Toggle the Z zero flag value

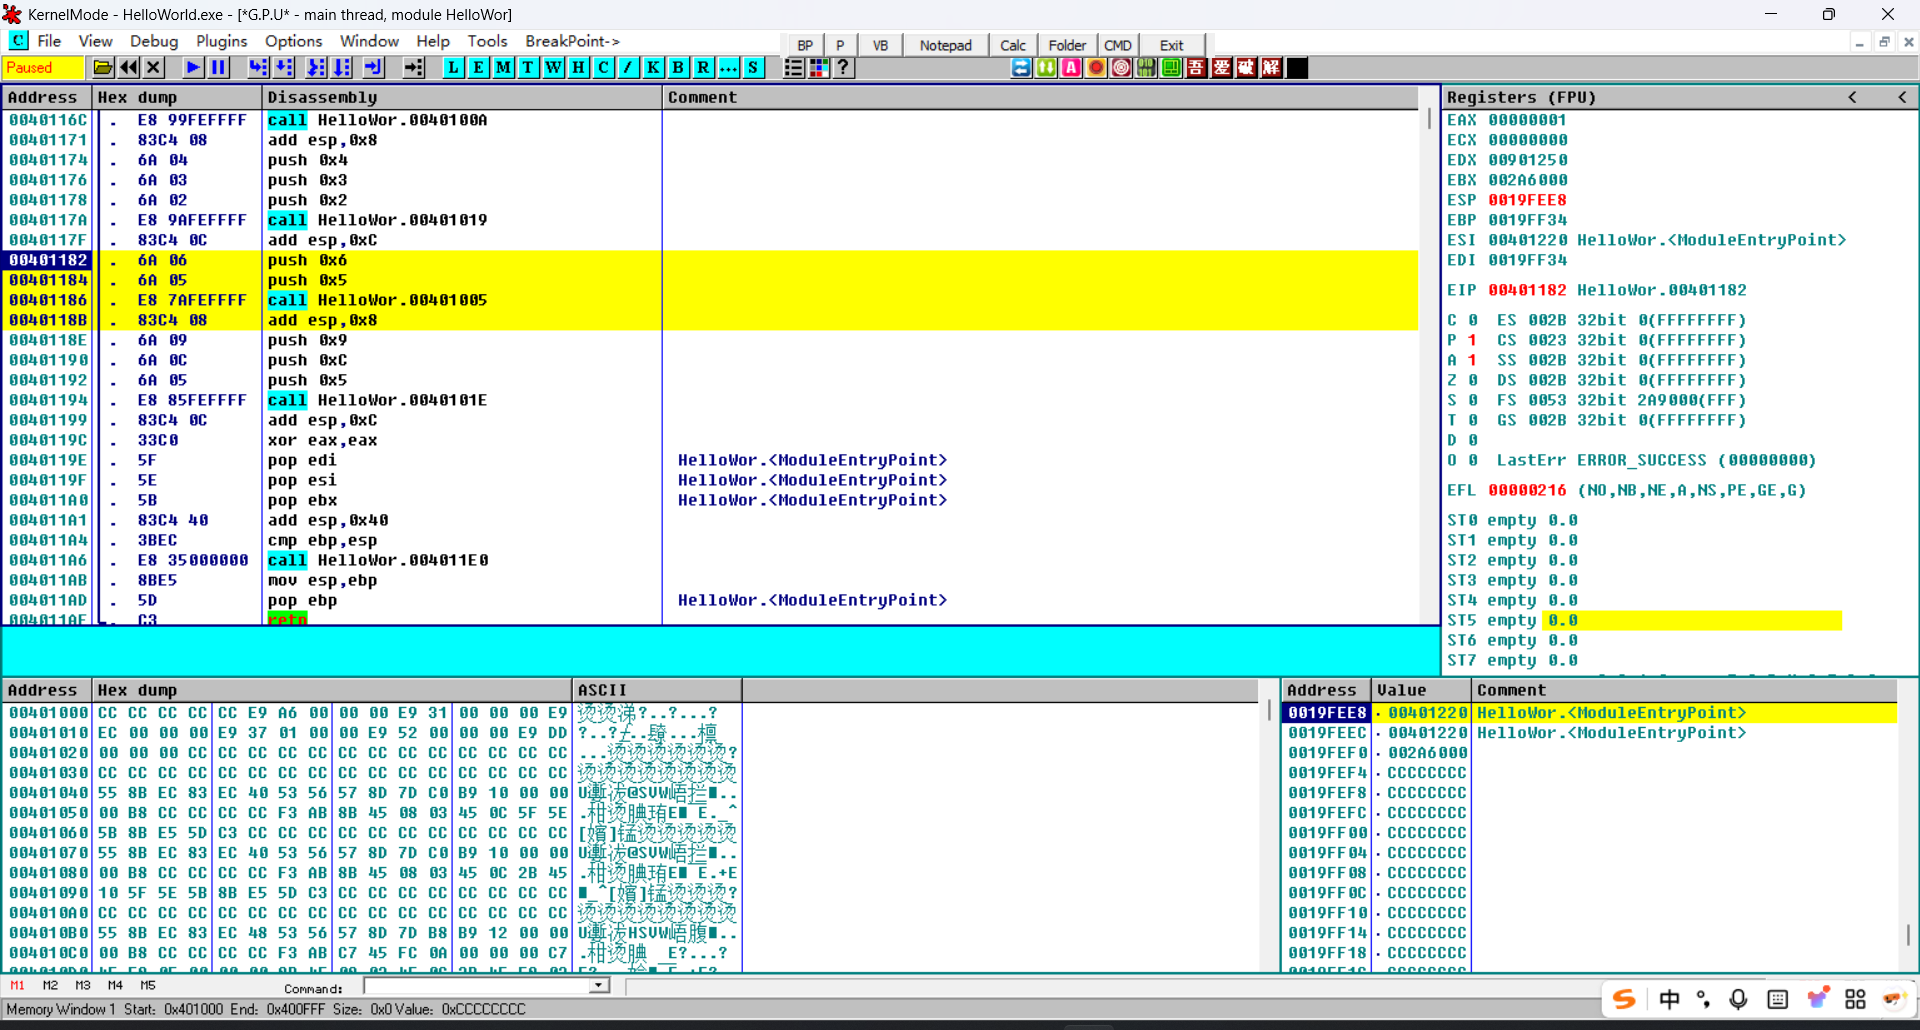tap(1472, 380)
